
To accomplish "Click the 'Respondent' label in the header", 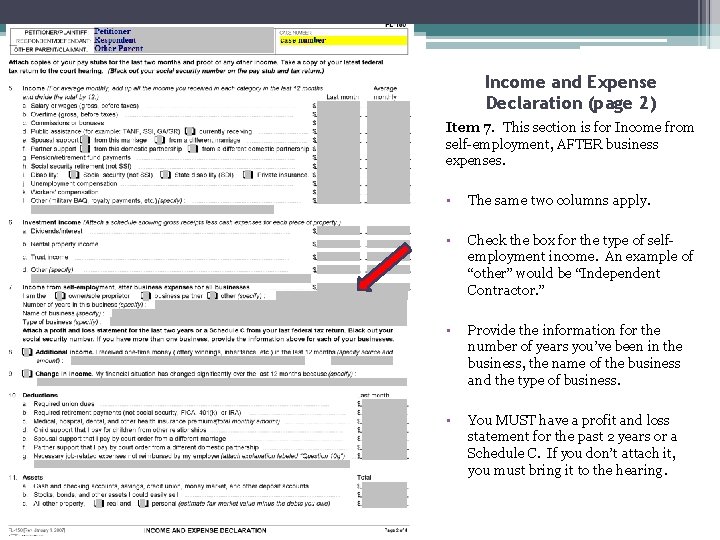I will click(x=115, y=40).
